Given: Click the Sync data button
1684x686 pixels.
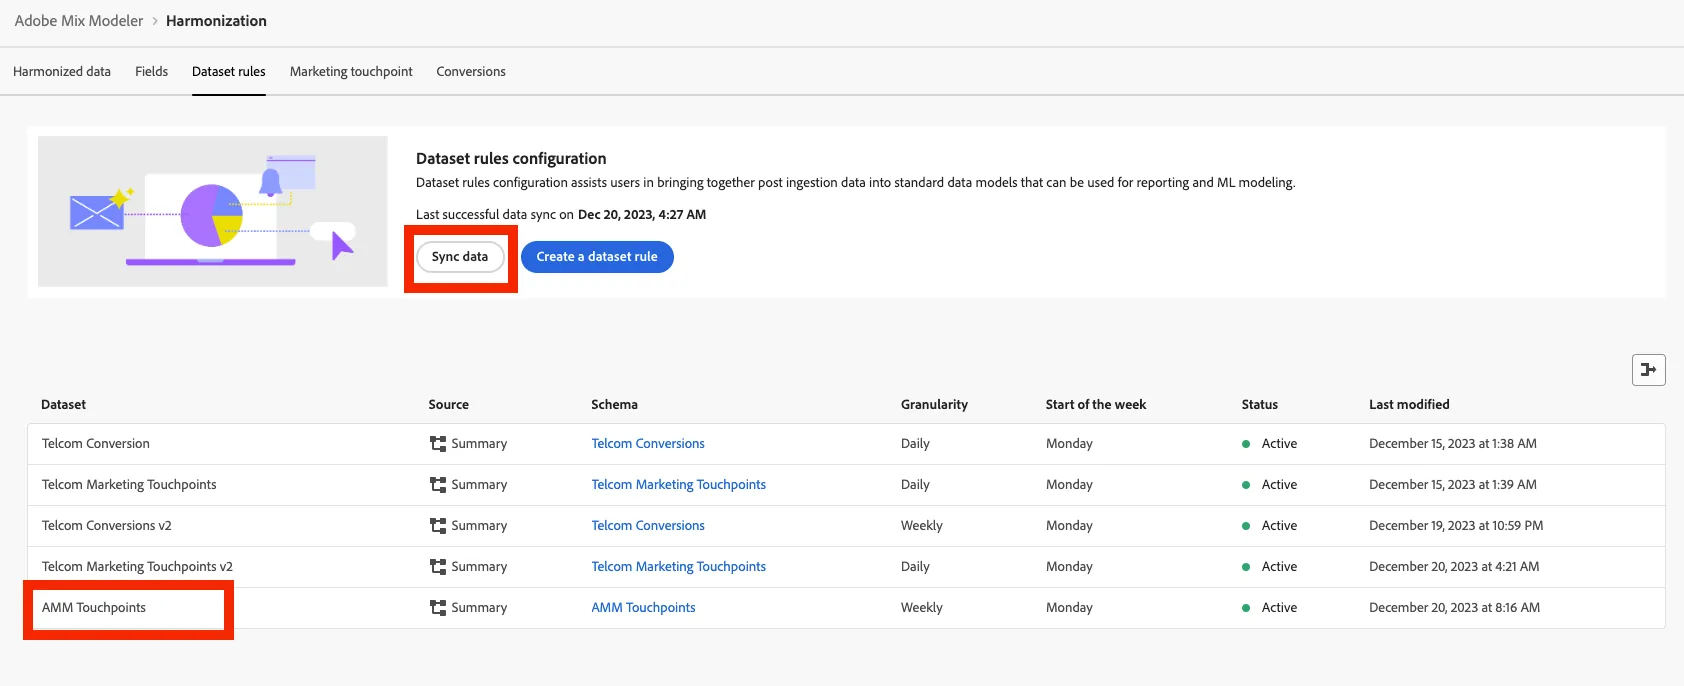Looking at the screenshot, I should 460,257.
